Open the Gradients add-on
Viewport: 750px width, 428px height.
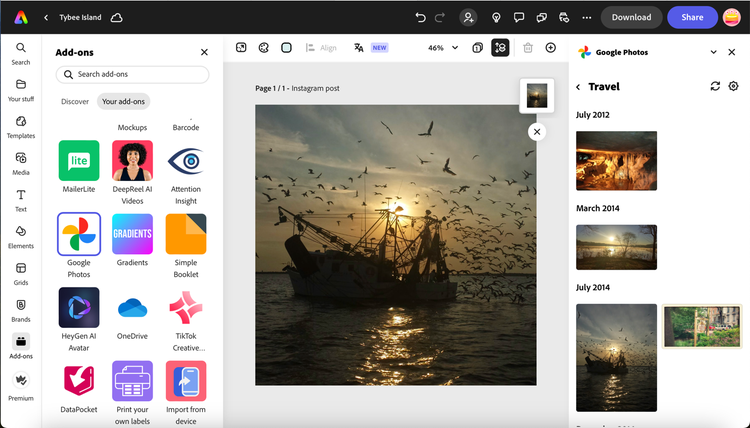[132, 235]
